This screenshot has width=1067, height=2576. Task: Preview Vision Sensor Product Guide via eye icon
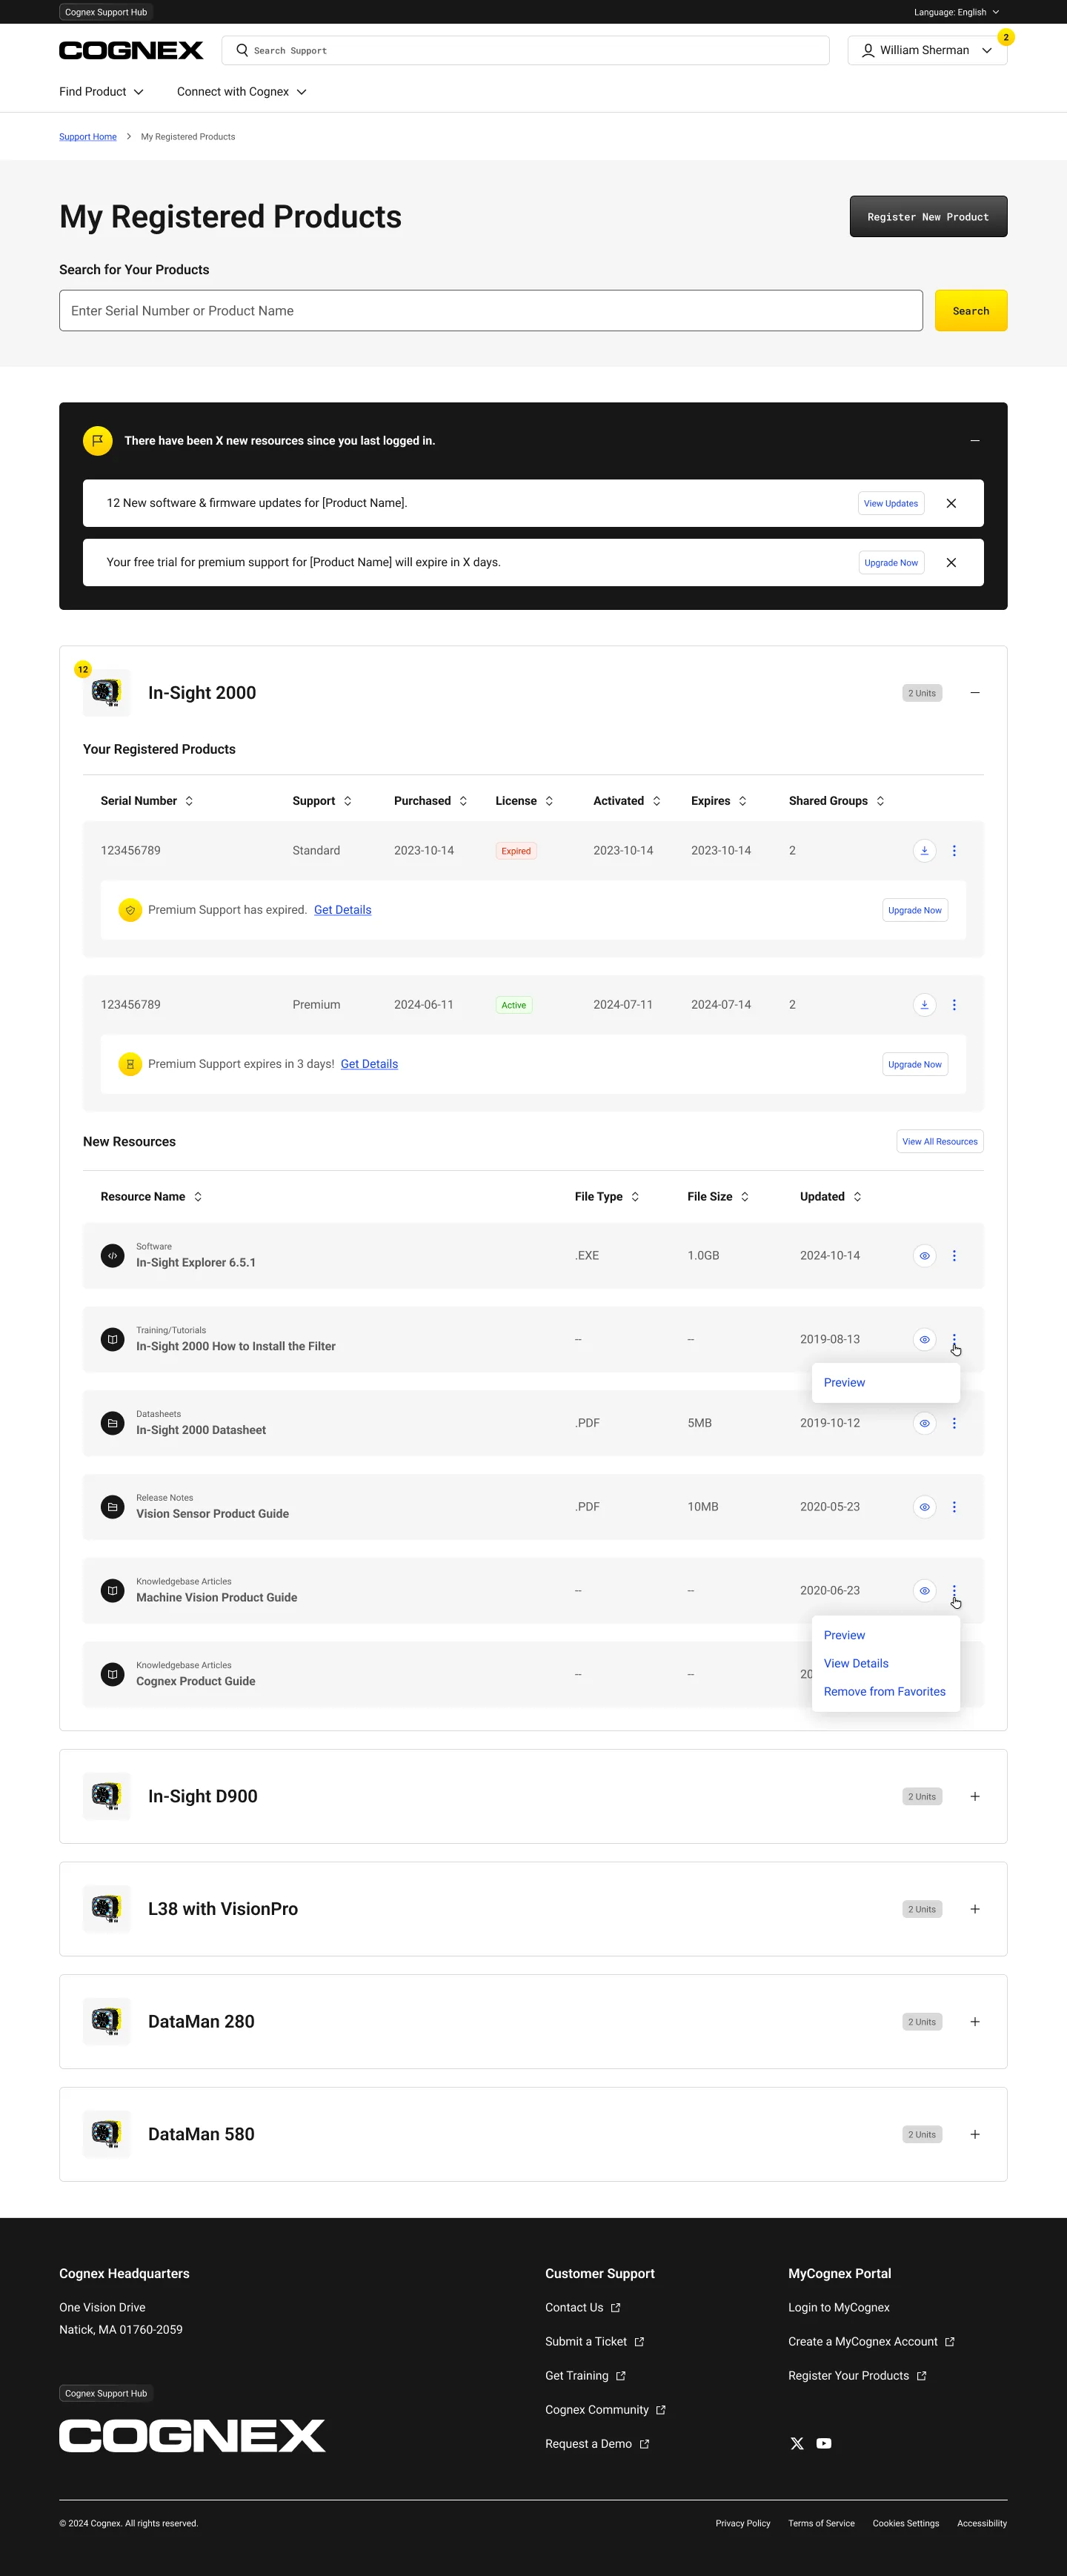pos(924,1507)
